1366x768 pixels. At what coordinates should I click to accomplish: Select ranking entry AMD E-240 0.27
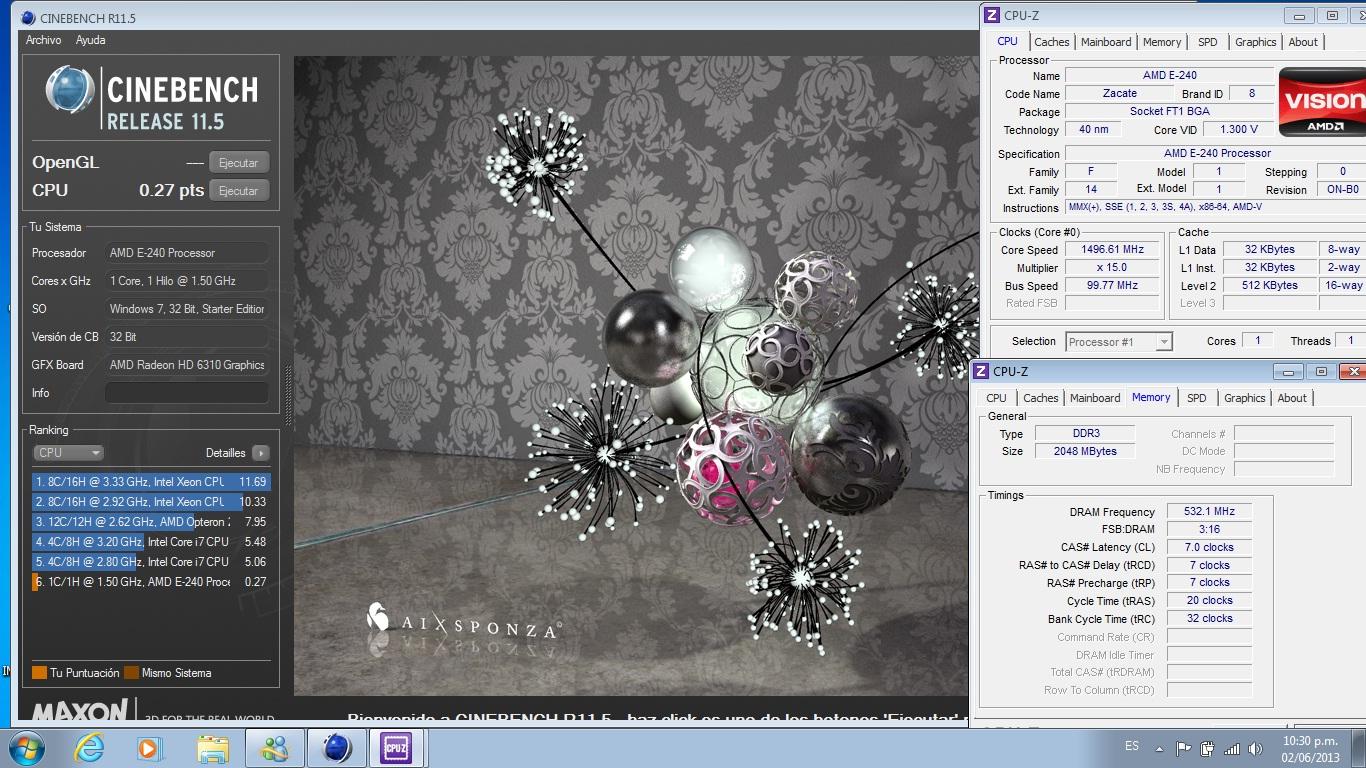(x=151, y=582)
